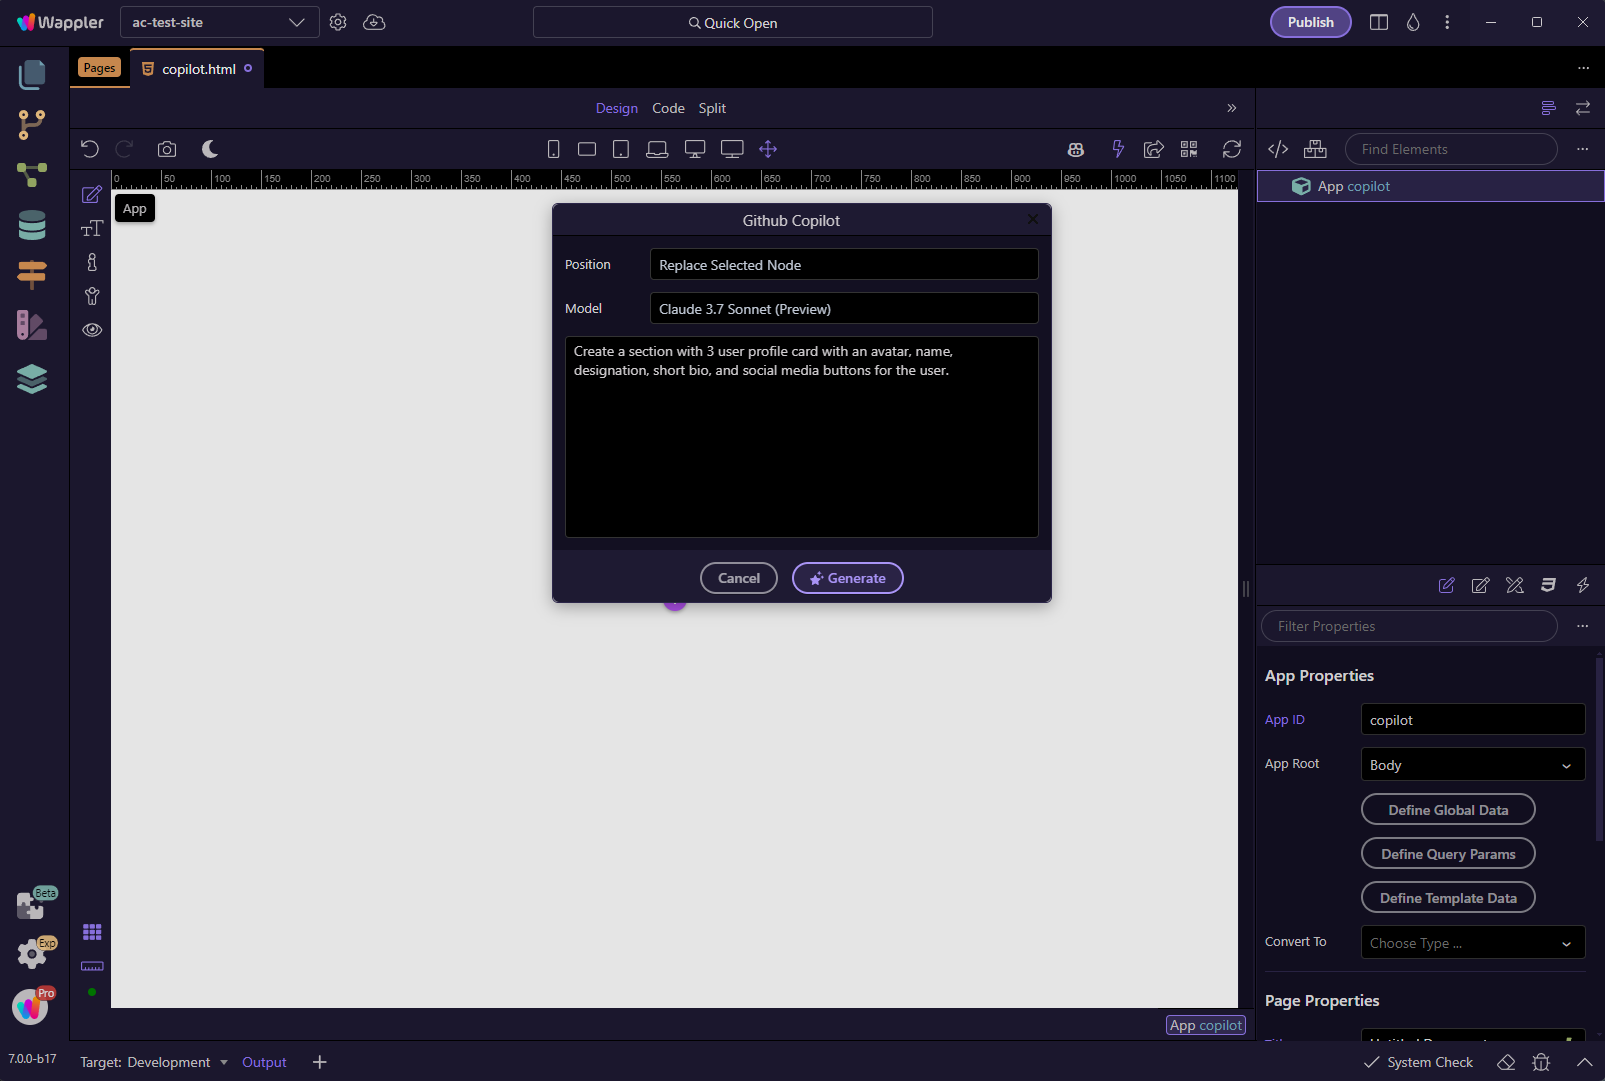
Task: Switch to Code view tab
Action: point(668,108)
